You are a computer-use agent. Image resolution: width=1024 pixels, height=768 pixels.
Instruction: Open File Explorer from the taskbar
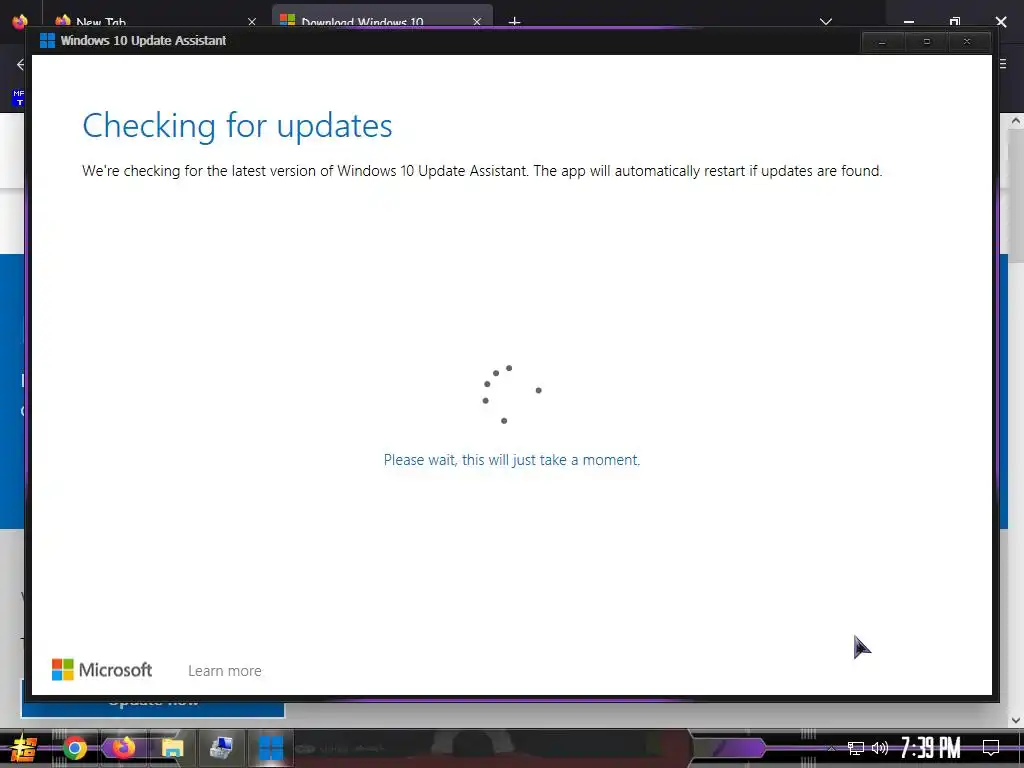pyautogui.click(x=172, y=748)
